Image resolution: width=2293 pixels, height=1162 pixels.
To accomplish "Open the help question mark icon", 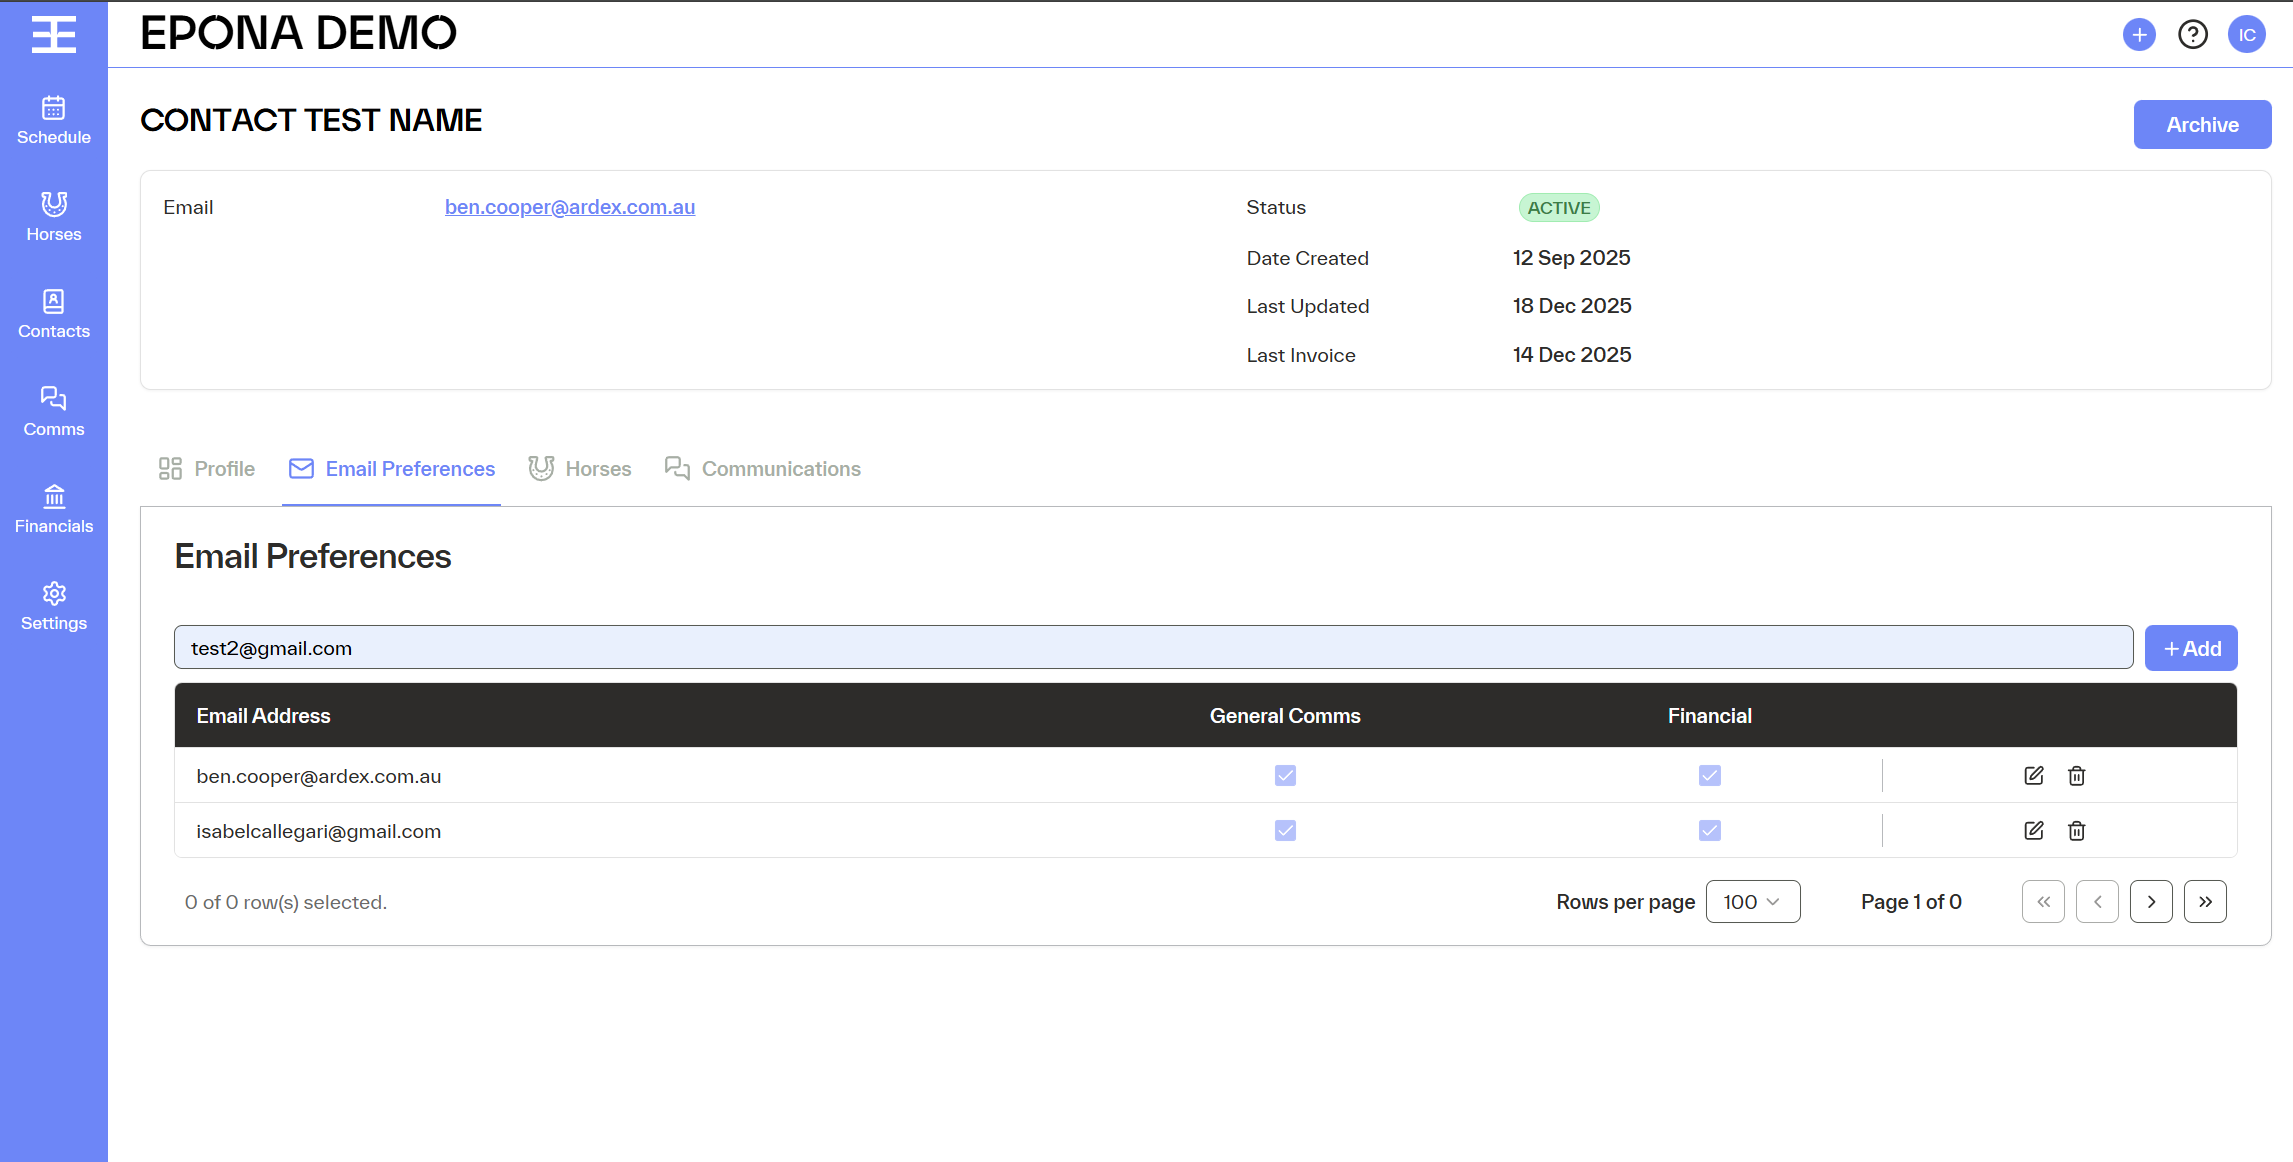I will pyautogui.click(x=2193, y=35).
